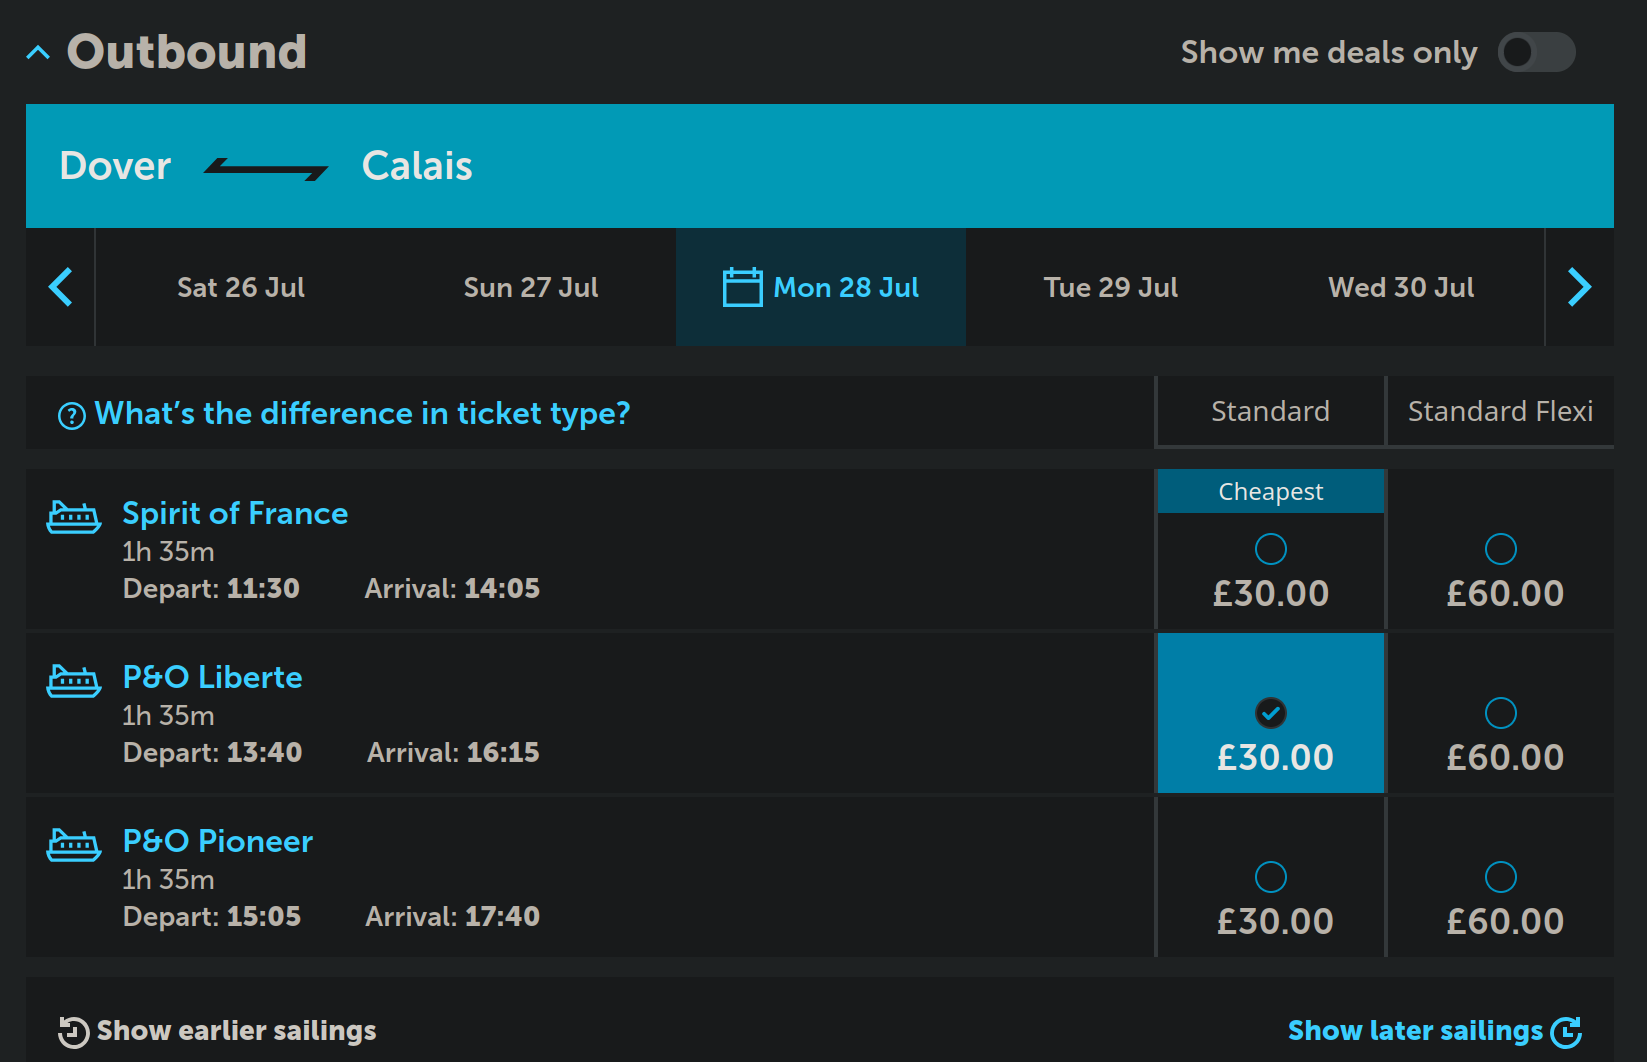Collapse the Outbound section chevron
The image size is (1647, 1062).
38,52
